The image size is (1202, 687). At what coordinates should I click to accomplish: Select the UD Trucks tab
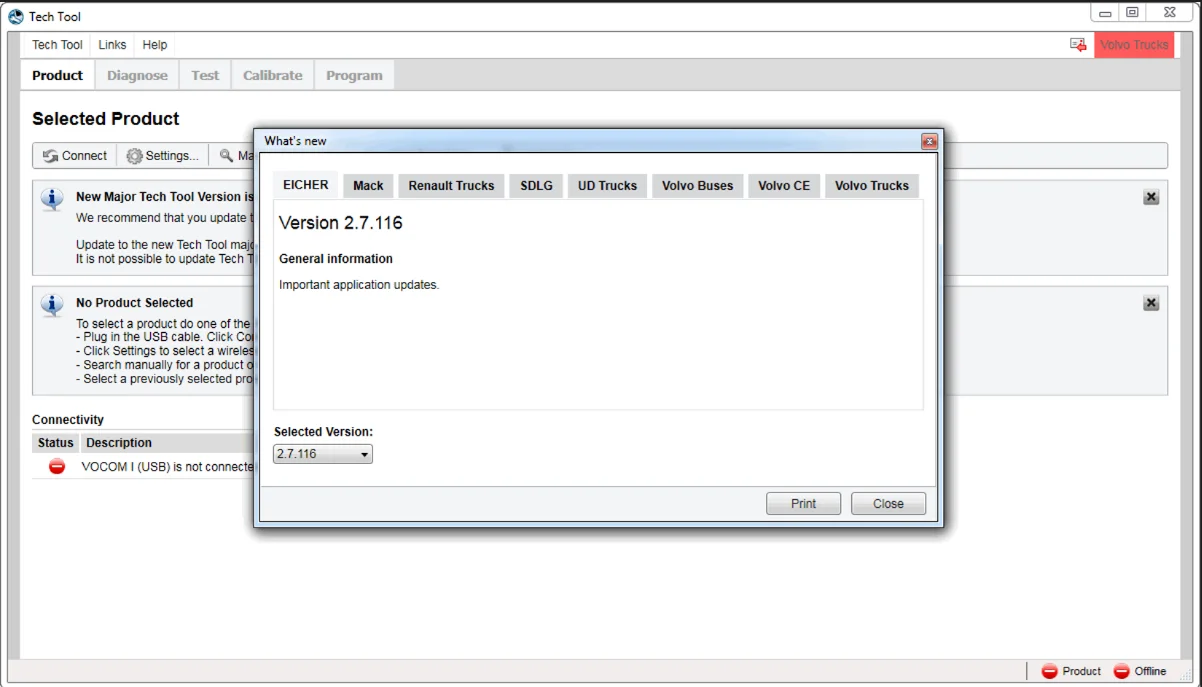point(607,186)
